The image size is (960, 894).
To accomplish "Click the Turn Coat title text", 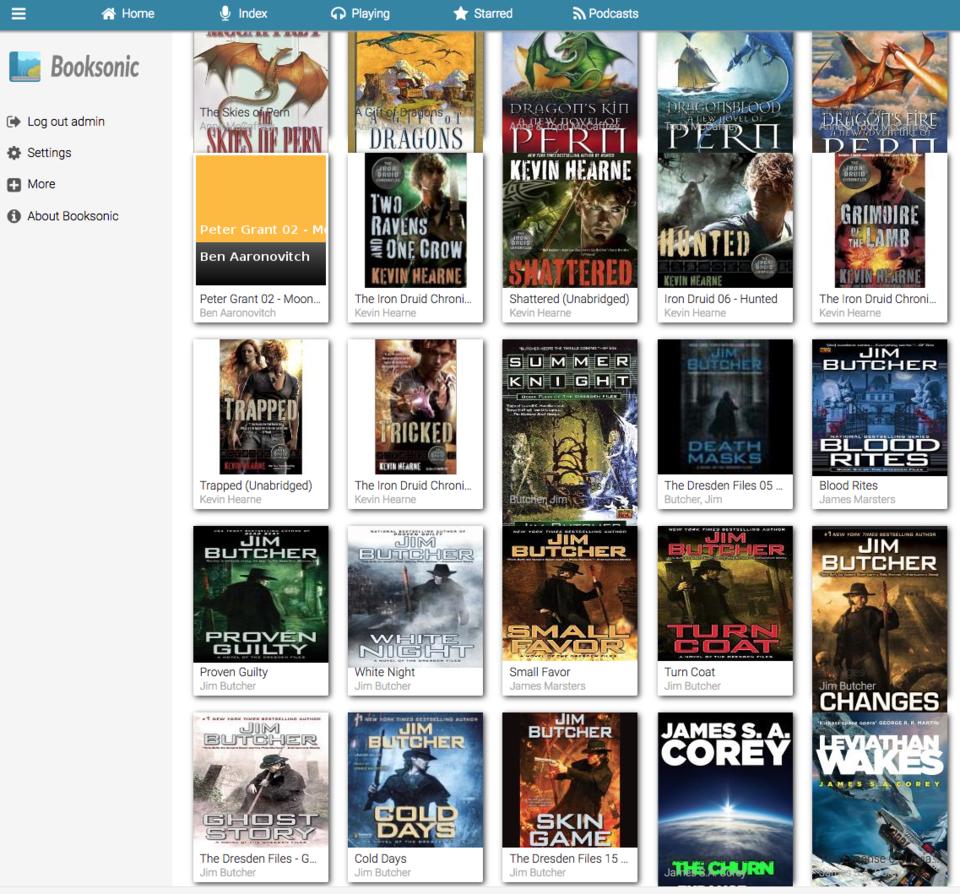I will (690, 672).
